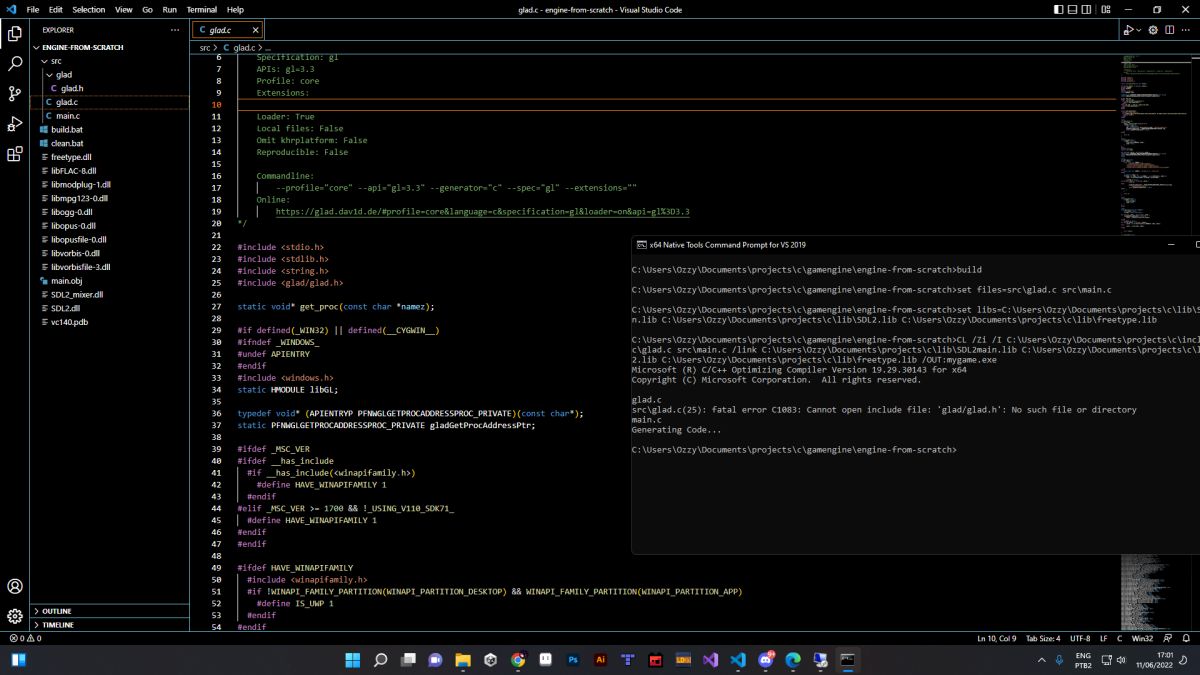Open Visual Studio from the taskbar
This screenshot has width=1200, height=675.
pos(710,660)
